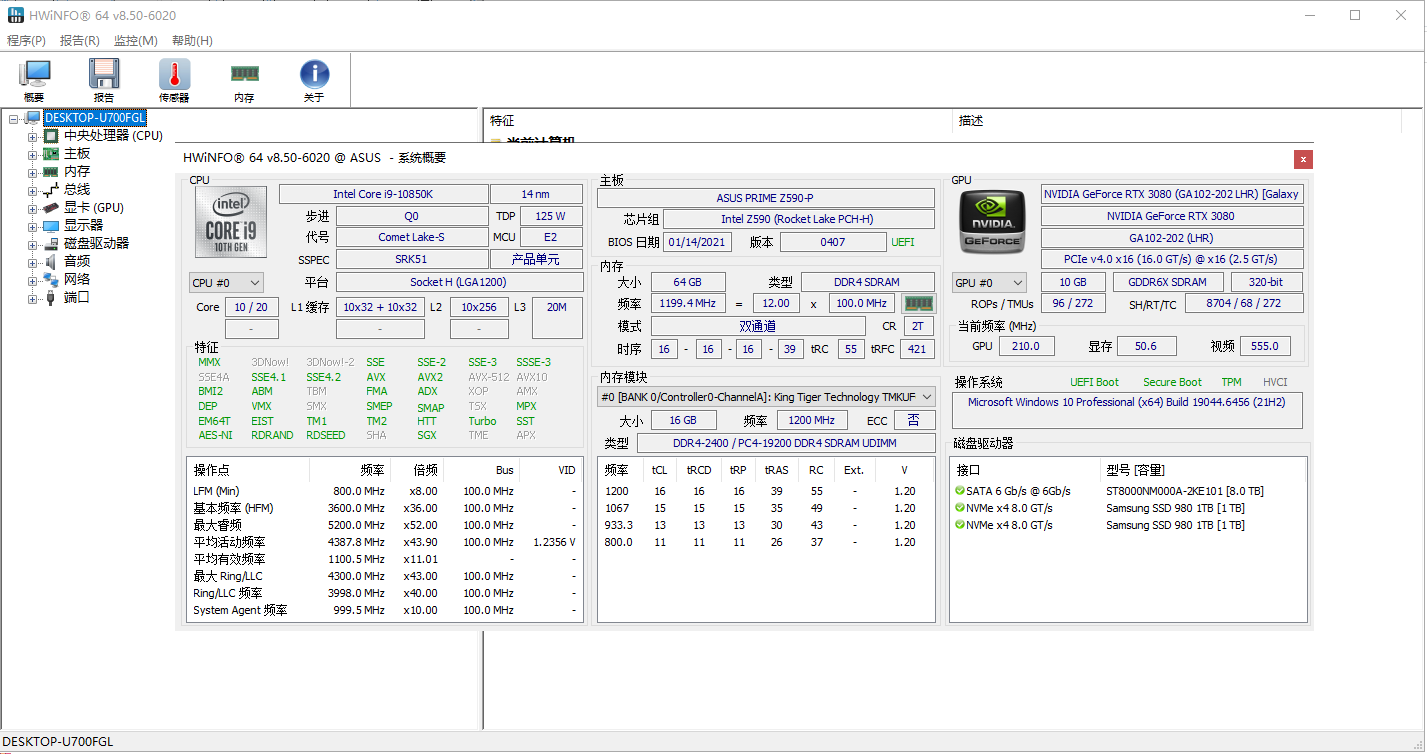Viewport: 1427px width, 754px height.
Task: Open the 报告(R) menu
Action: click(x=80, y=41)
